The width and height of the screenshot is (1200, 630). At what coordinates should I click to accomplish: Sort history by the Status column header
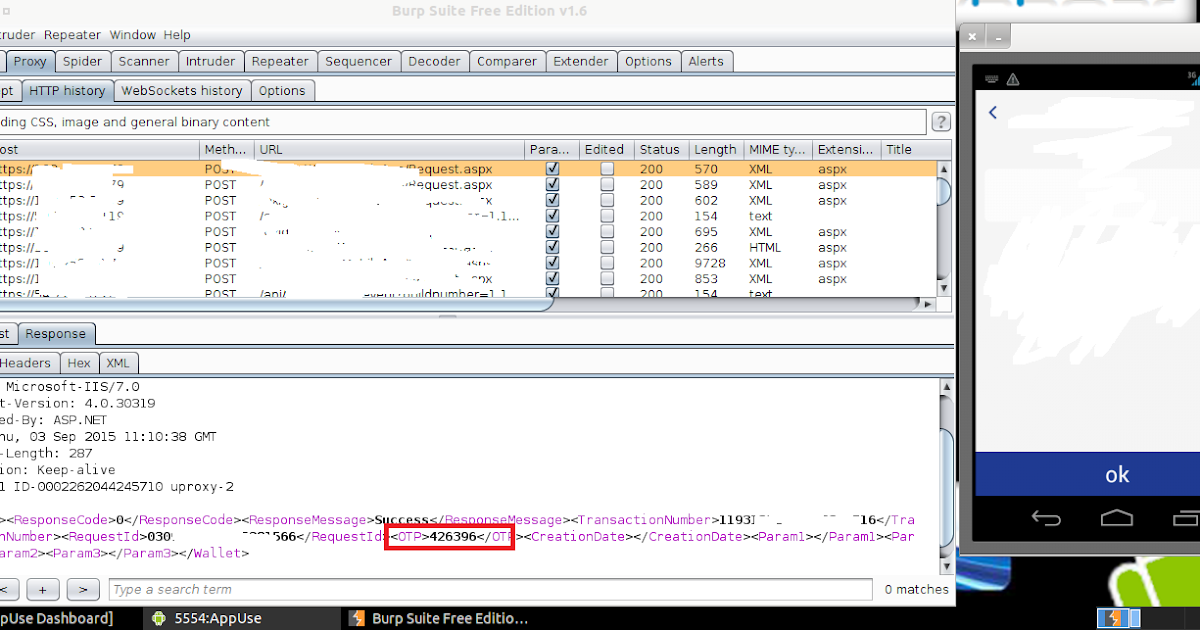point(660,149)
